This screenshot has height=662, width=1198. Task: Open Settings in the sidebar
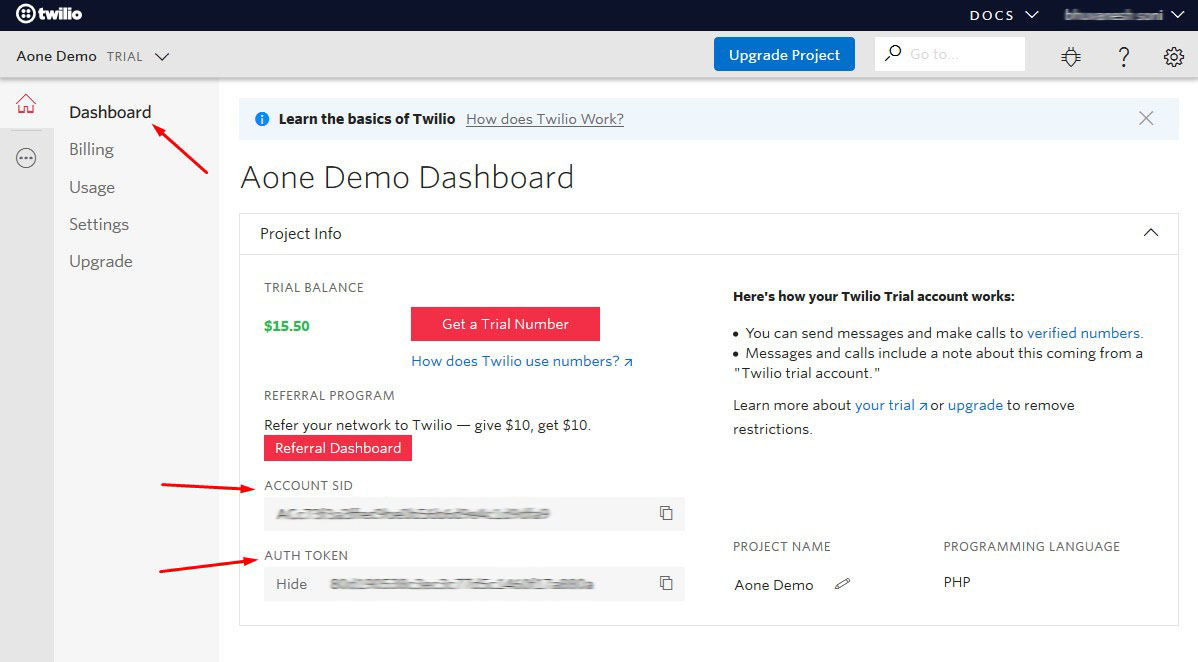tap(99, 225)
